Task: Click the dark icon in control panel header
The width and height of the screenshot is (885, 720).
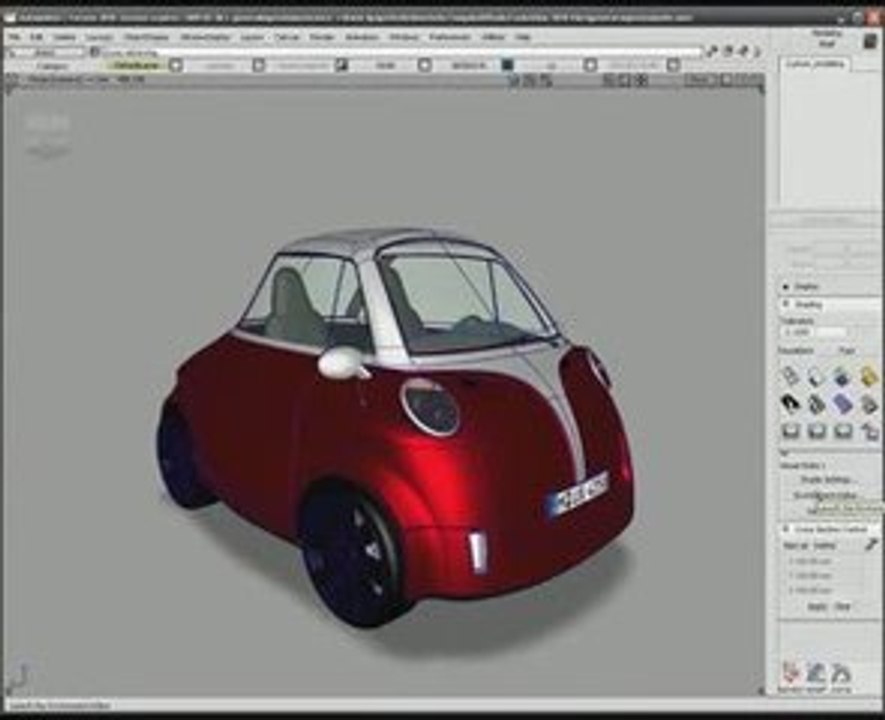Action: pos(871,40)
